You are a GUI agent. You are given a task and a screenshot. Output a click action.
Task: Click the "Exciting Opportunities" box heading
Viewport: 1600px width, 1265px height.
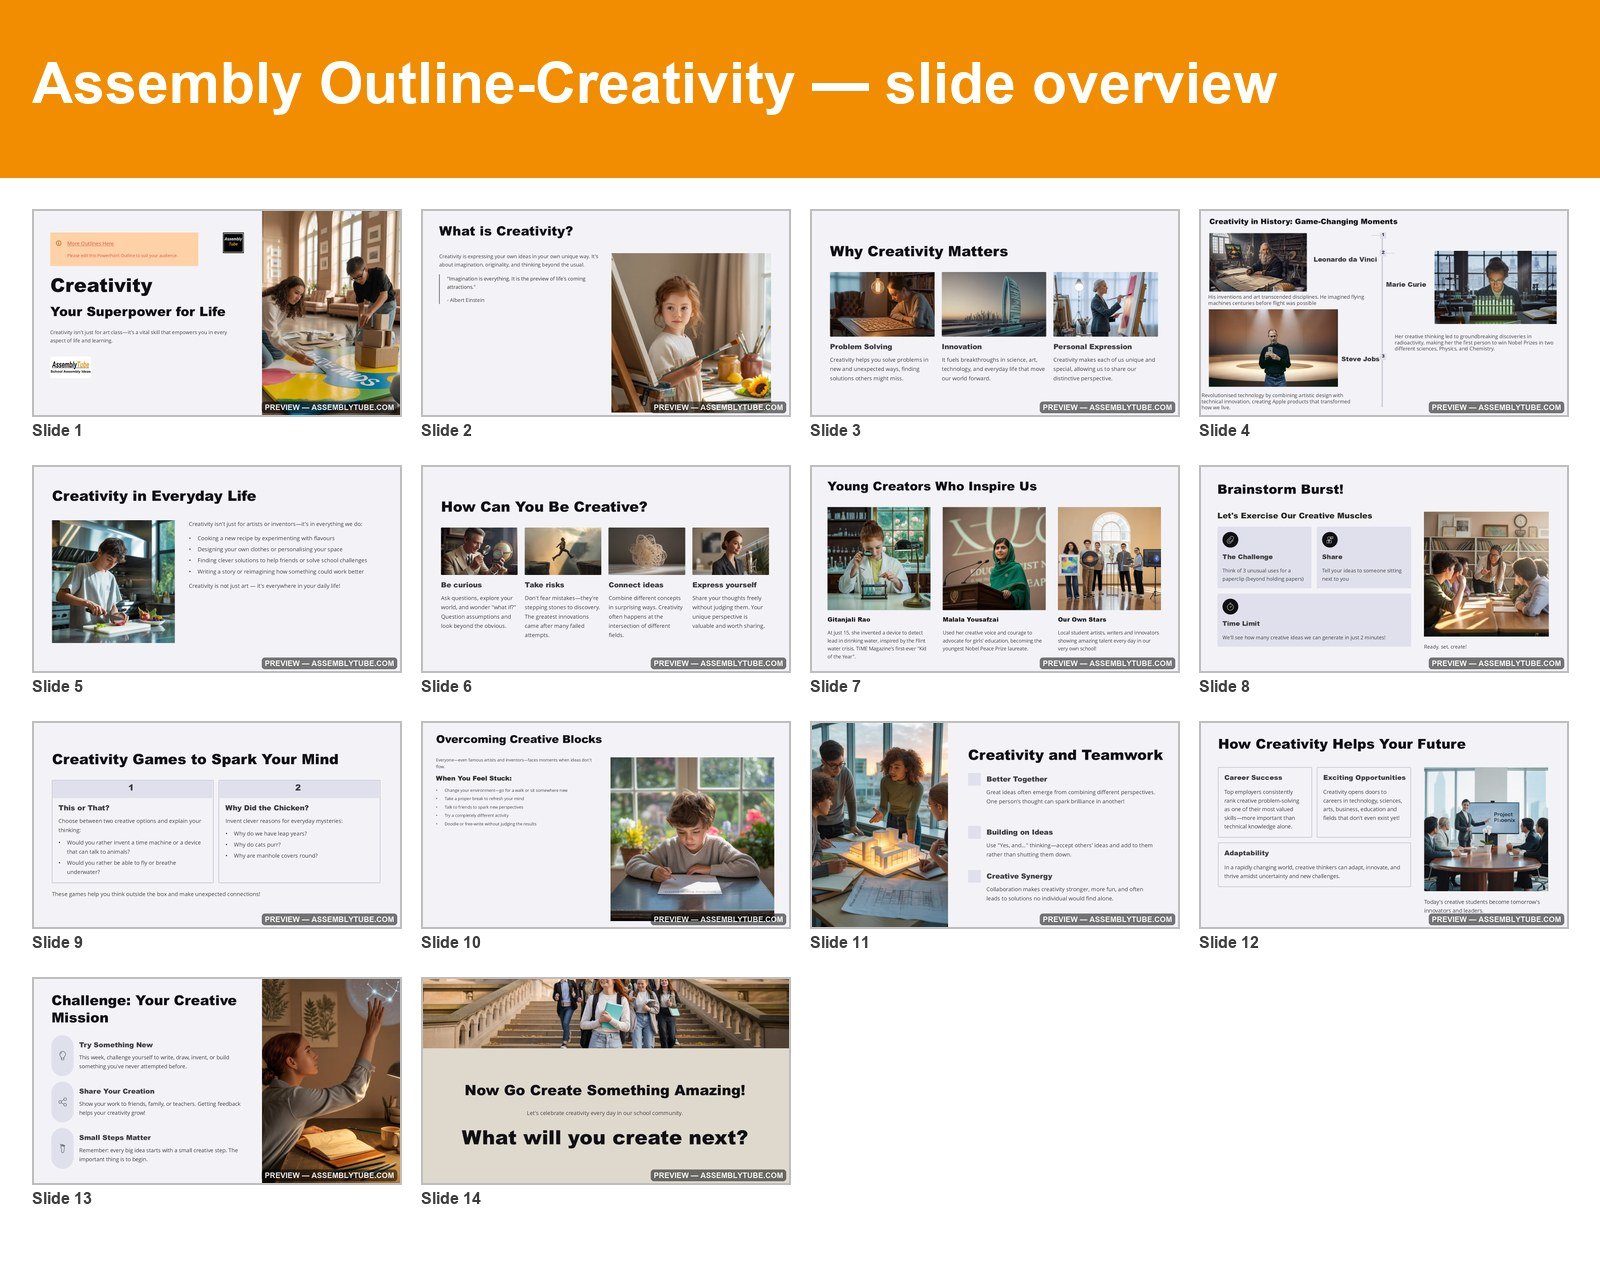point(1364,777)
